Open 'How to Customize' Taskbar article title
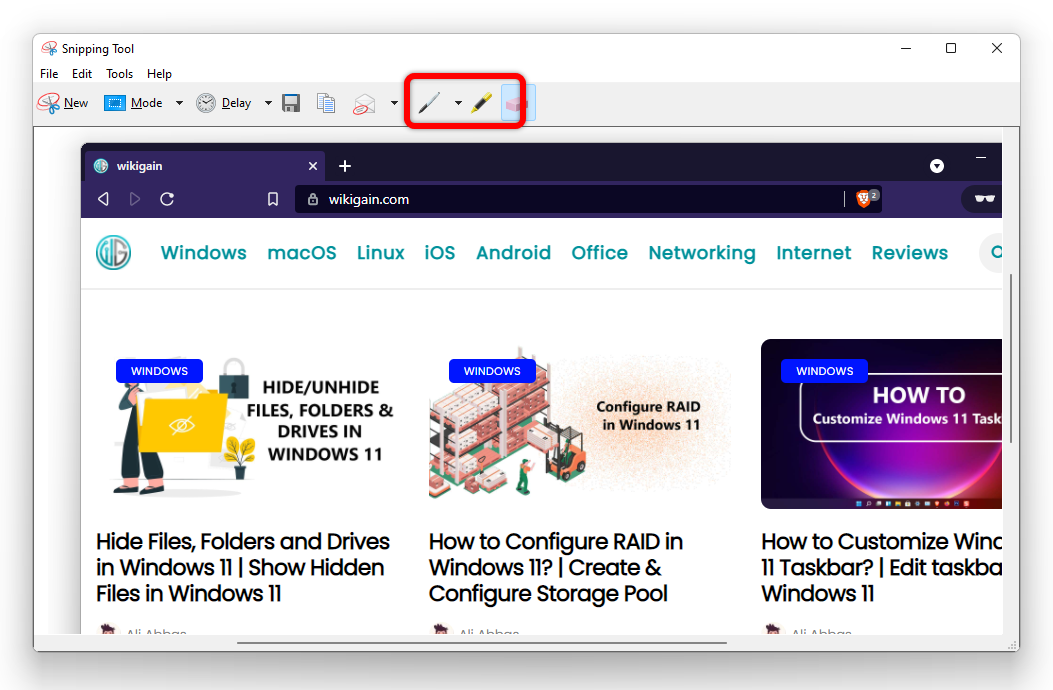Screen dimensions: 1053x690 (x=881, y=568)
